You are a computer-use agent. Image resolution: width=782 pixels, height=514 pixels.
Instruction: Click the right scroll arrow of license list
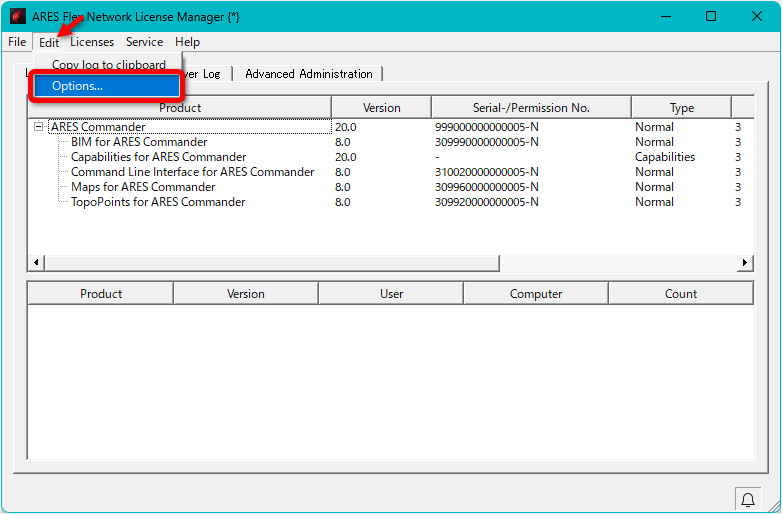745,262
